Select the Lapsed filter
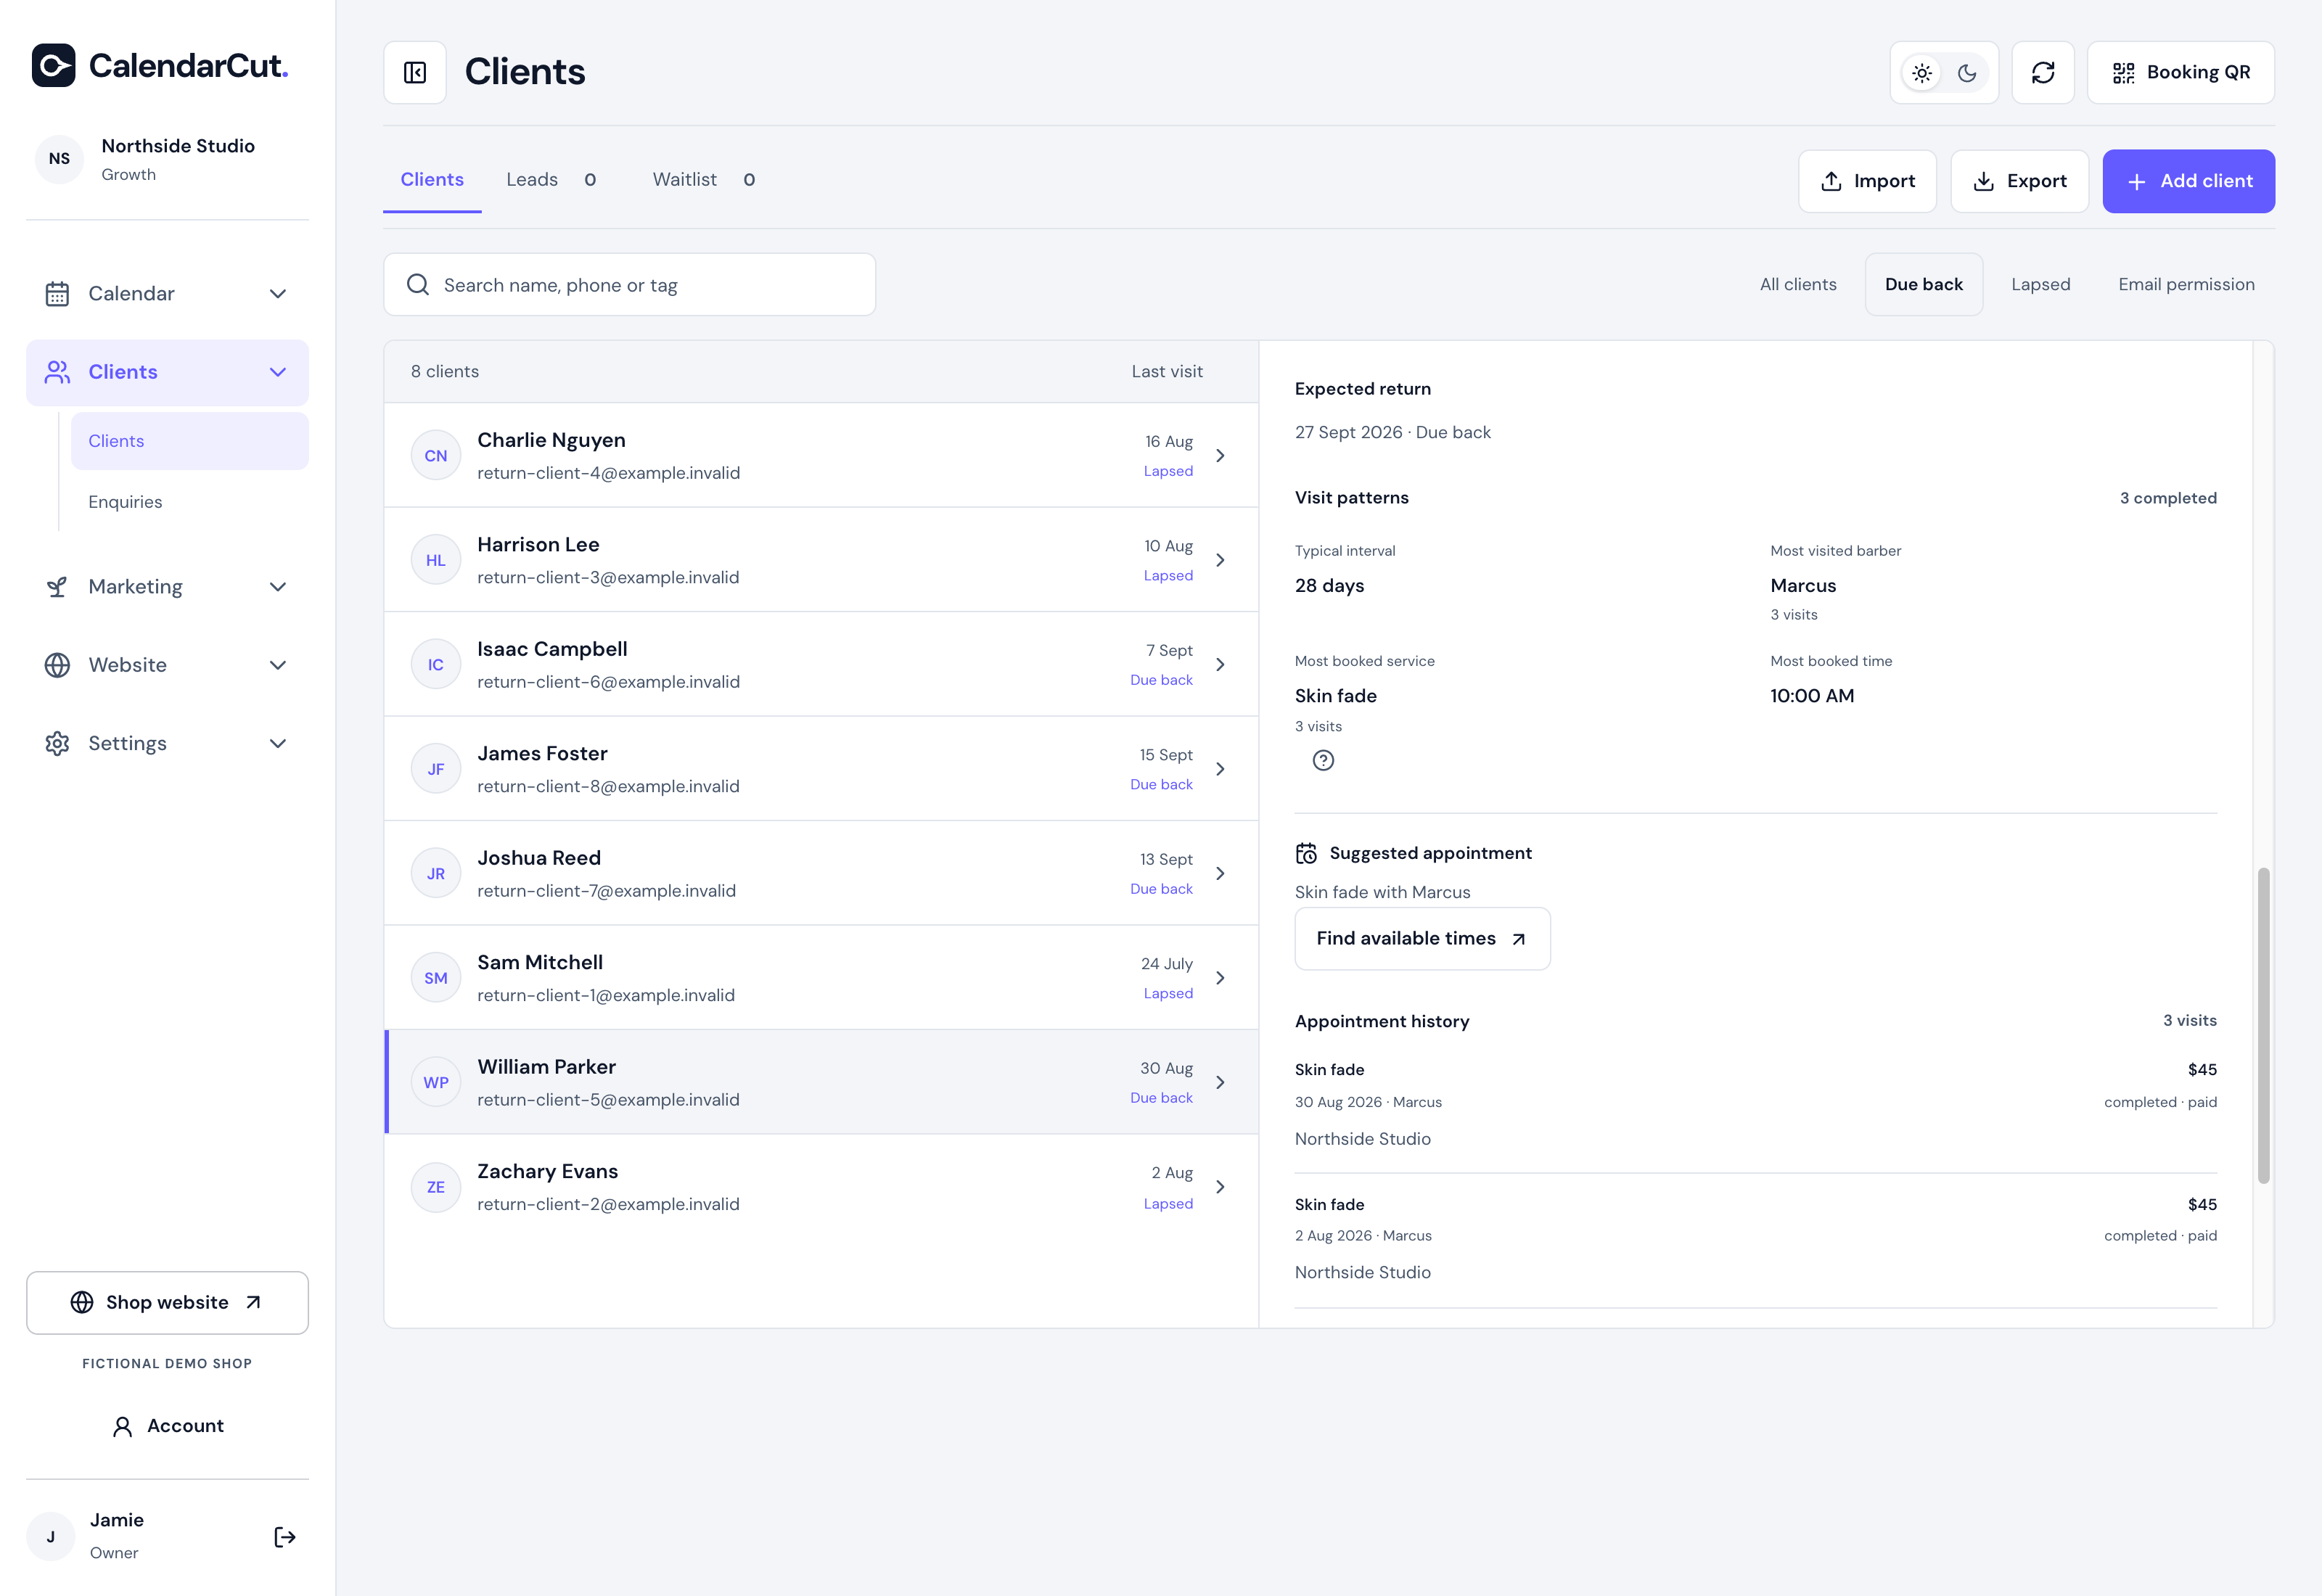2322x1596 pixels. pos(2040,284)
